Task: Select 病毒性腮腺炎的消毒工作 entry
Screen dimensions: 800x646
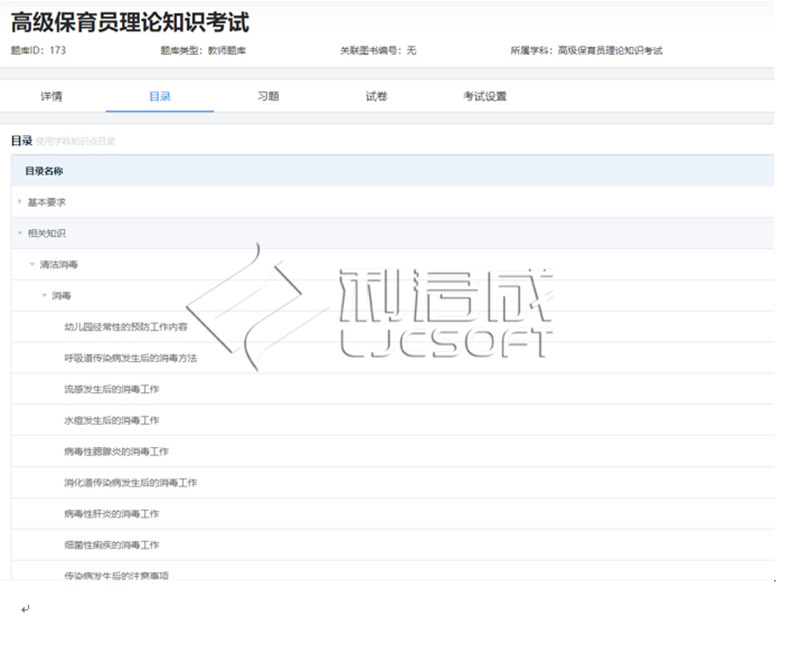Action: click(116, 452)
